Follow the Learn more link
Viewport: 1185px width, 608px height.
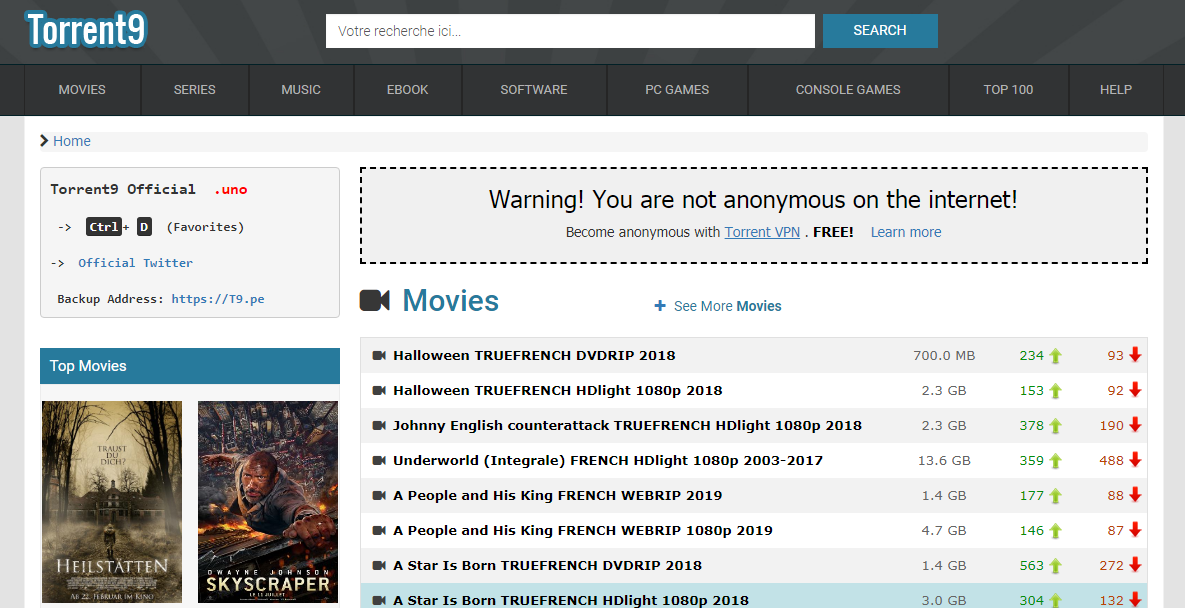905,232
